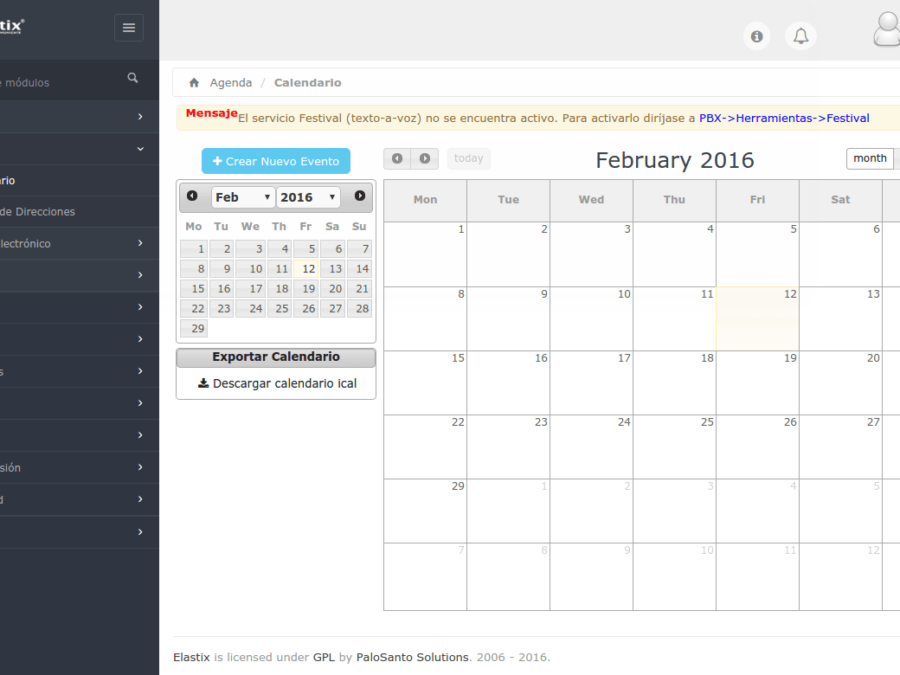Expand the first sidebar menu chevron

140,117
